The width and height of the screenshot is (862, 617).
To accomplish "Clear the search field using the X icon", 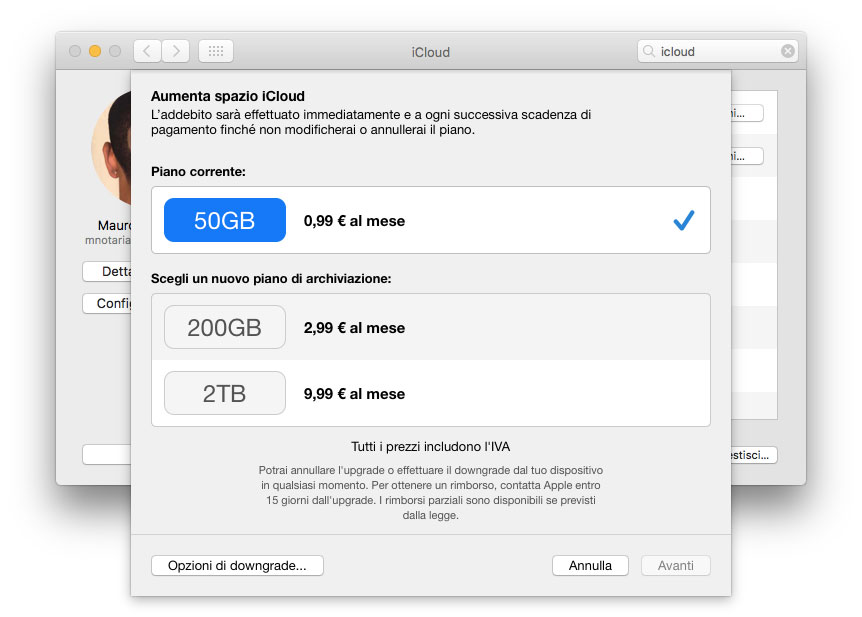I will (787, 50).
